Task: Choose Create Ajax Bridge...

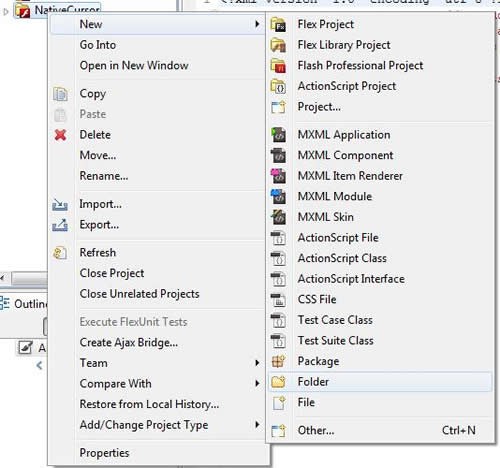Action: click(129, 343)
